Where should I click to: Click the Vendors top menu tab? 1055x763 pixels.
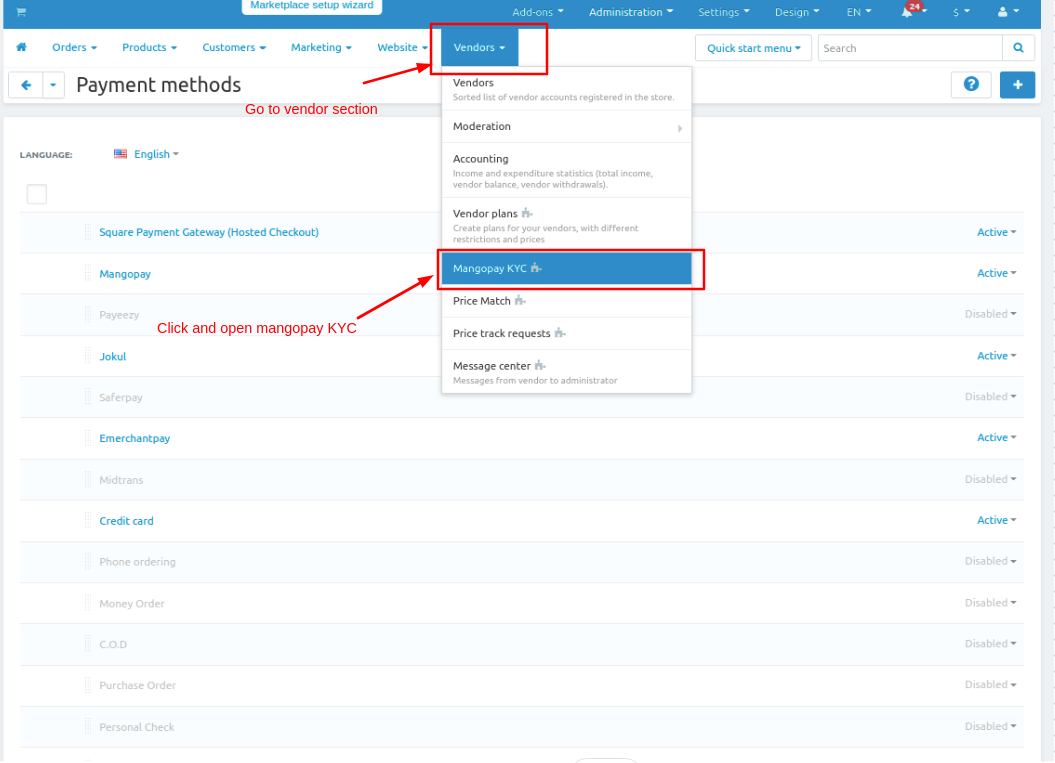click(x=479, y=47)
